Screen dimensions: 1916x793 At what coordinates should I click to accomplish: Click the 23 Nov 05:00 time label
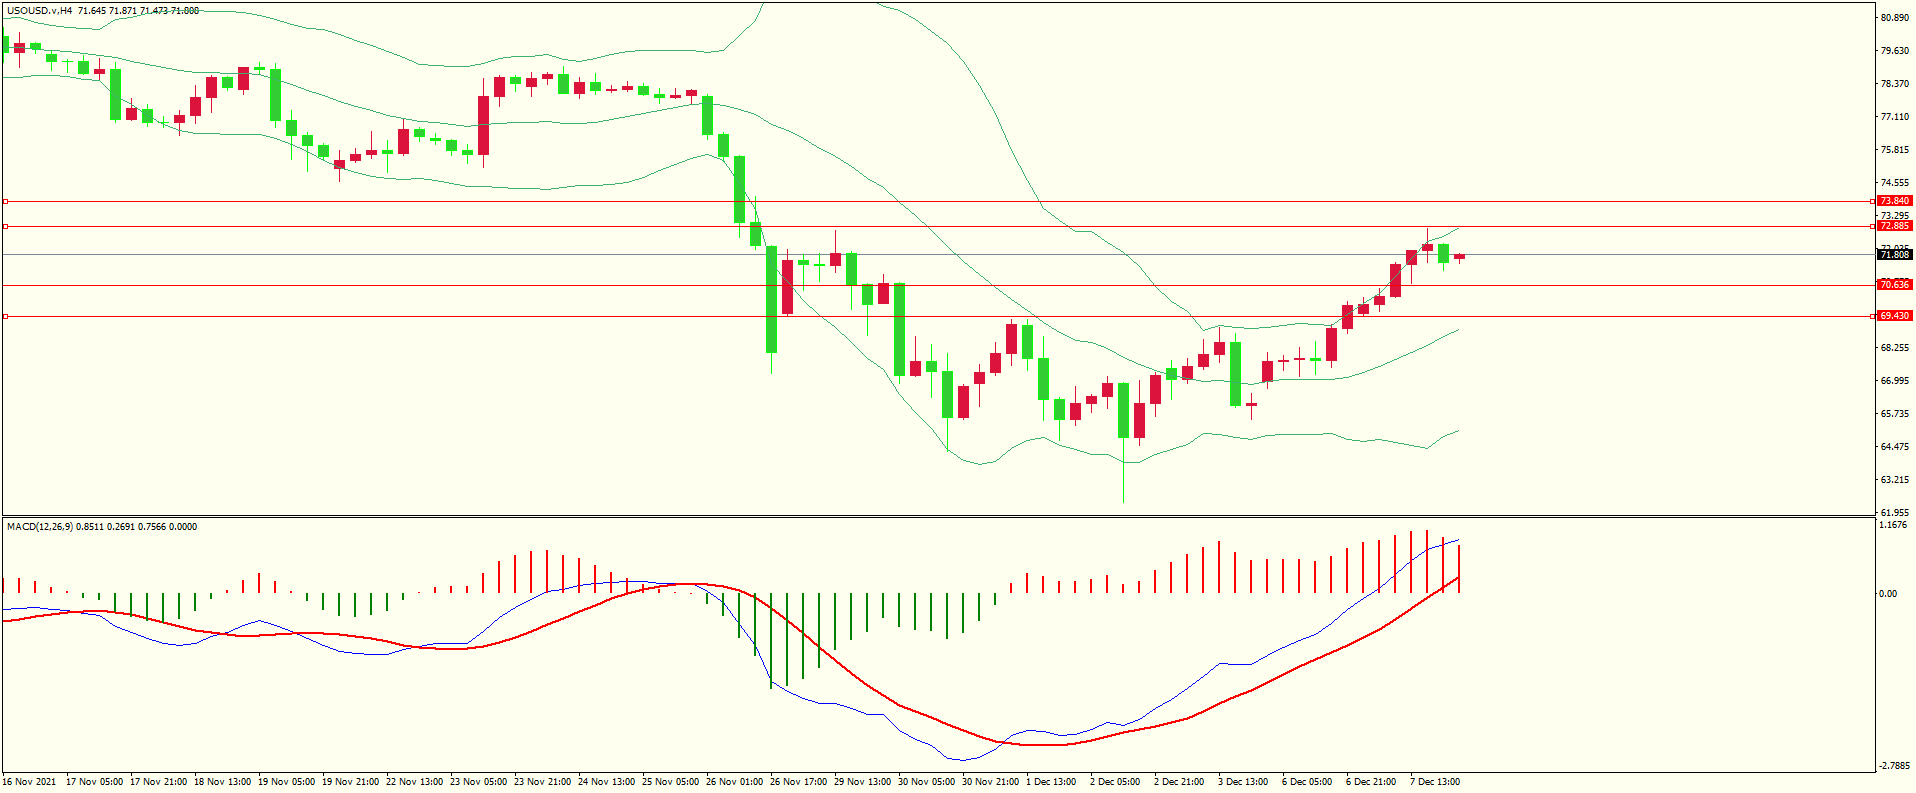[478, 782]
